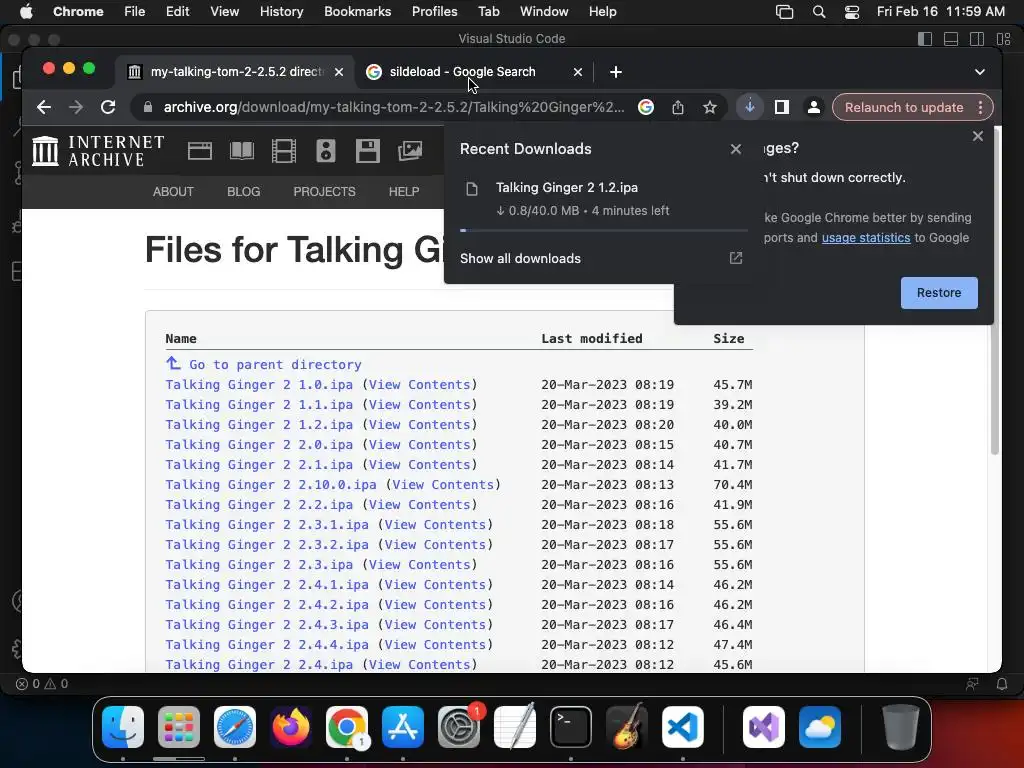Open downloads in new window icon
This screenshot has height=768, width=1024.
point(736,258)
